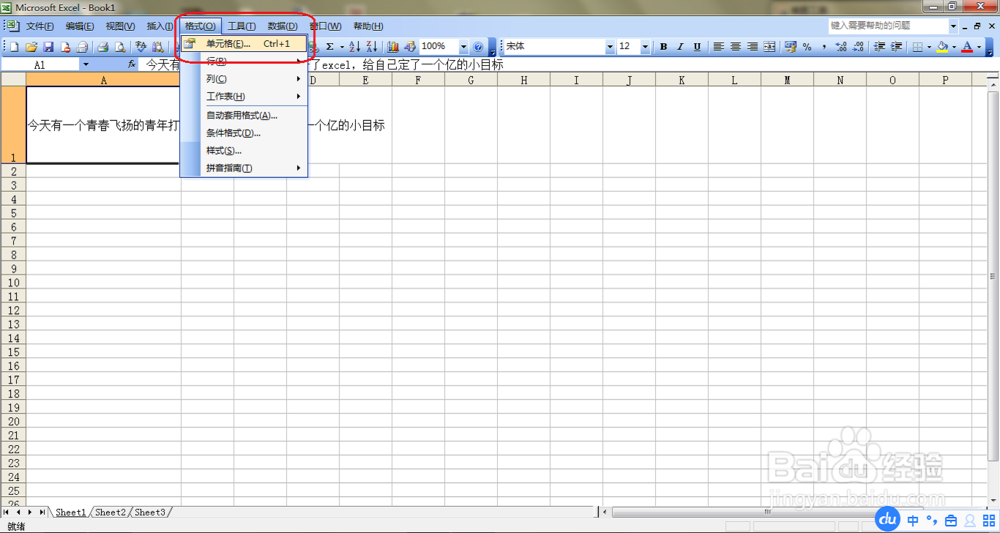Align text left in the cell

pos(719,47)
